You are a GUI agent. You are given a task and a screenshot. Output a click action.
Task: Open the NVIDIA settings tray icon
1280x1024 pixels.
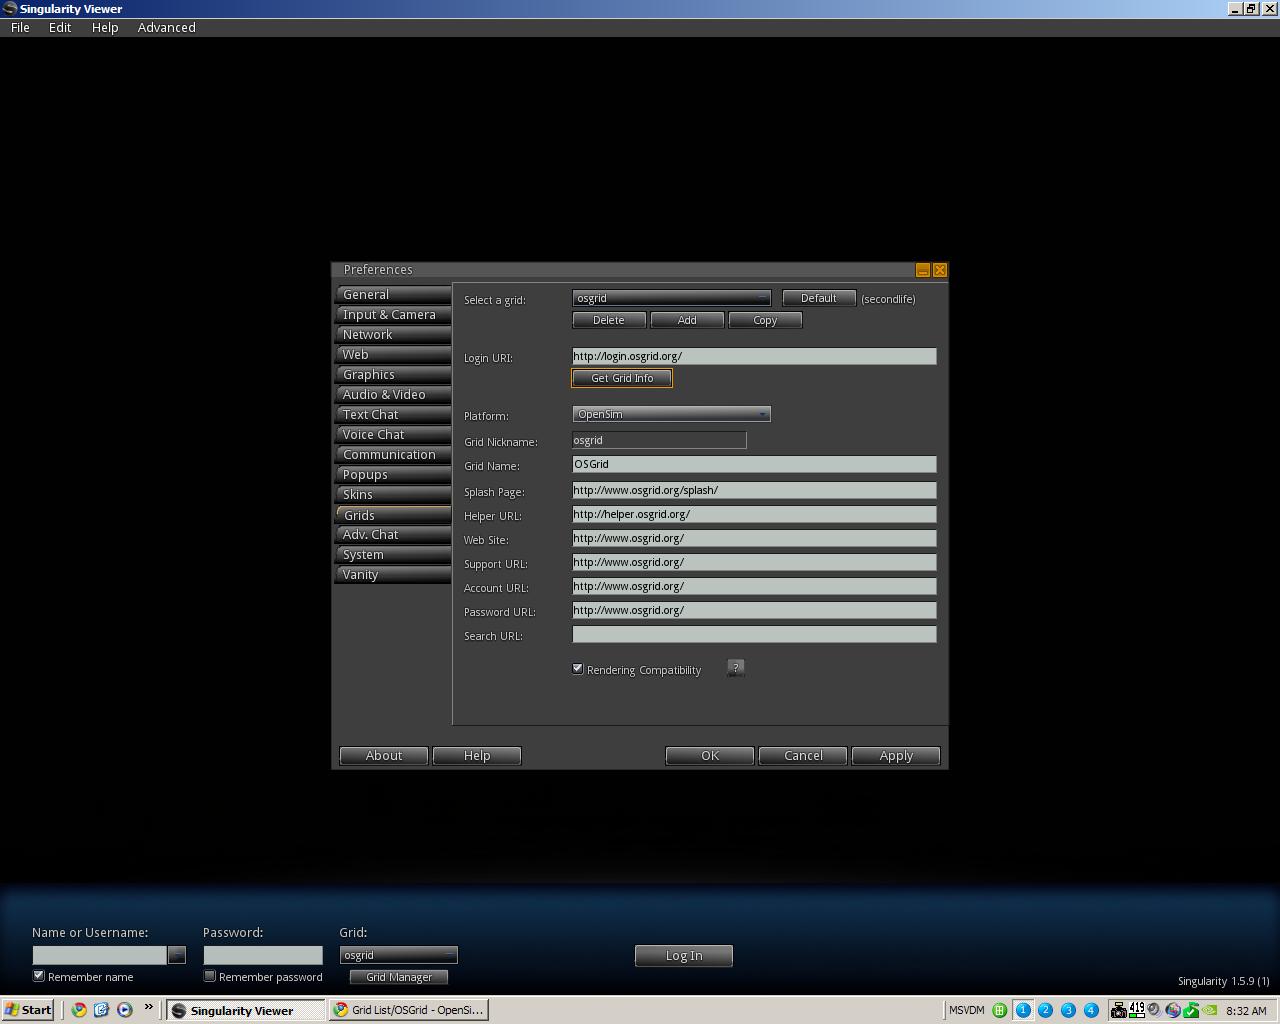[x=1210, y=1010]
